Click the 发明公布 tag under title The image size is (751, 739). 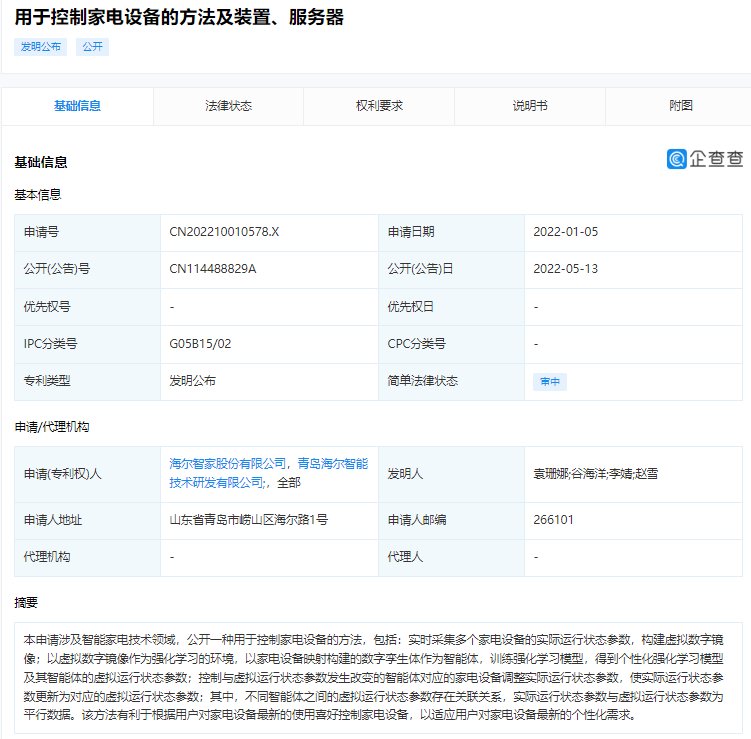pos(41,47)
